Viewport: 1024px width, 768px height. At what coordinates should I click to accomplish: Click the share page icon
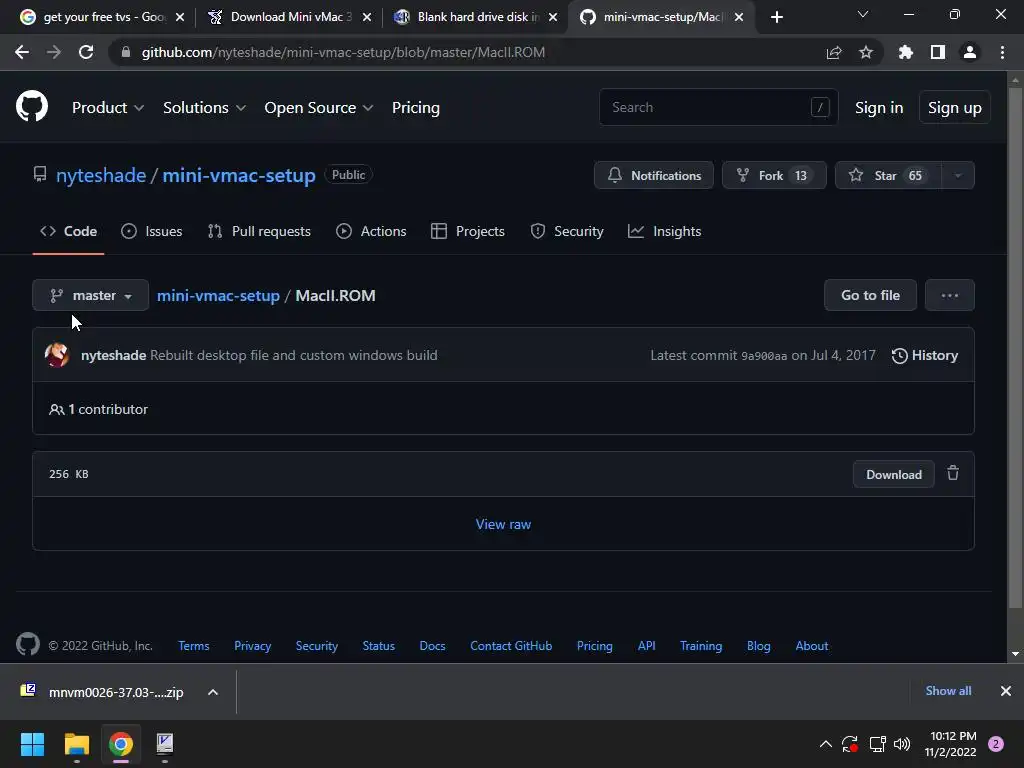834,52
